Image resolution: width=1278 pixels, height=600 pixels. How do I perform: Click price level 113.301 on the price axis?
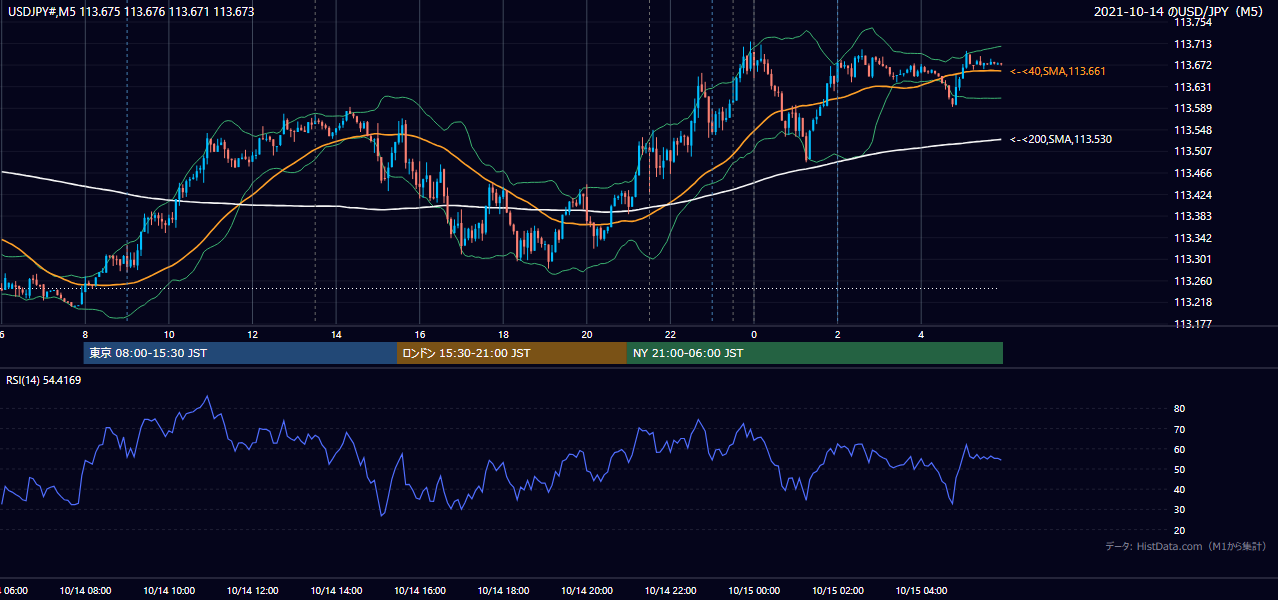[1192, 259]
